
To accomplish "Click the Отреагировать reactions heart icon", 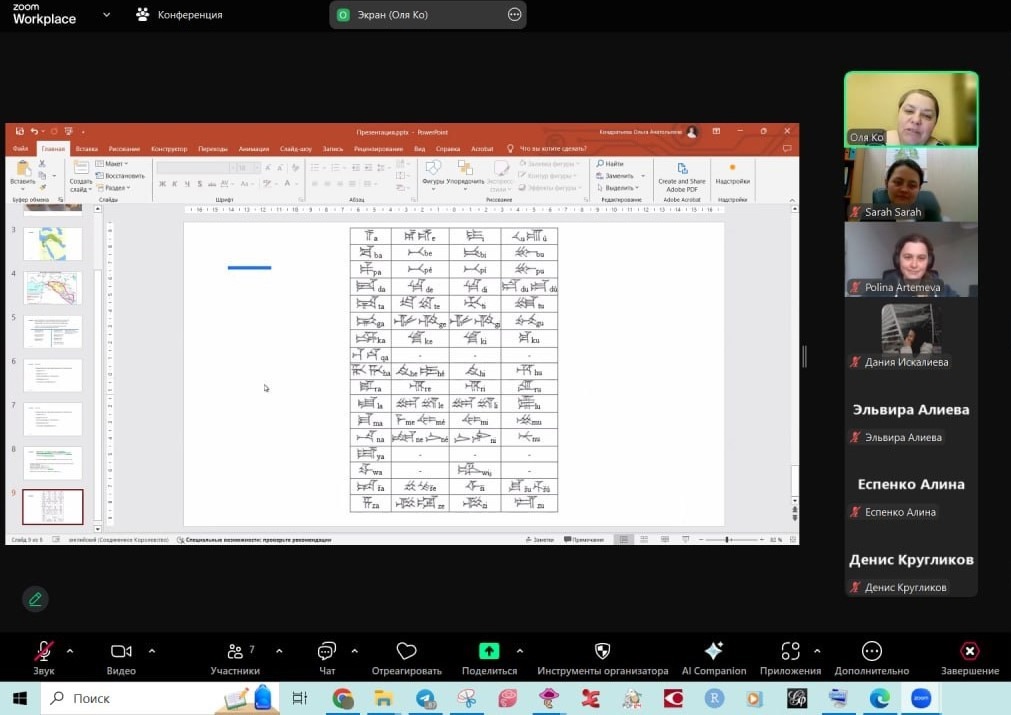I will pos(406,652).
